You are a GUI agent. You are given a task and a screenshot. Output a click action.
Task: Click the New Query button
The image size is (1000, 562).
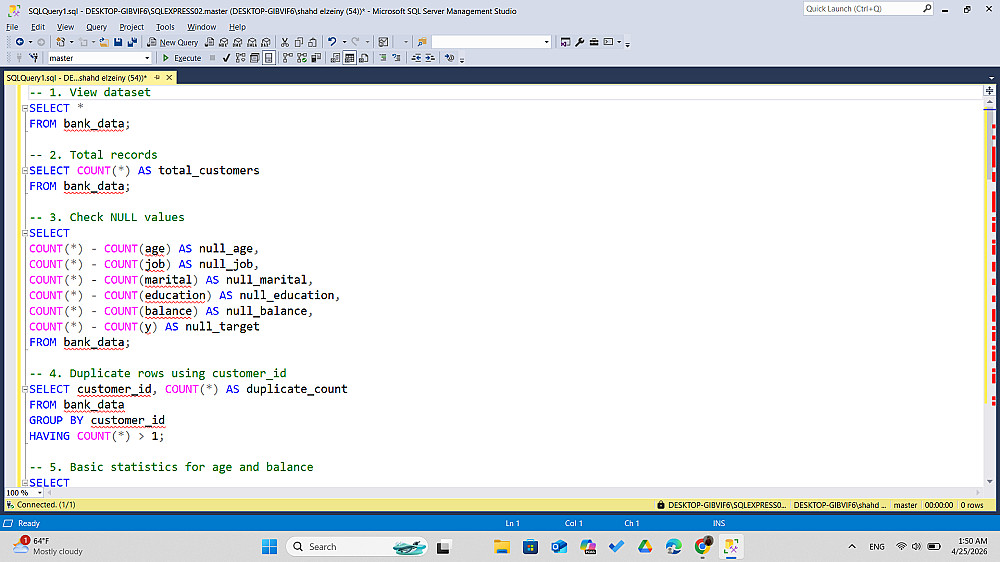point(172,42)
